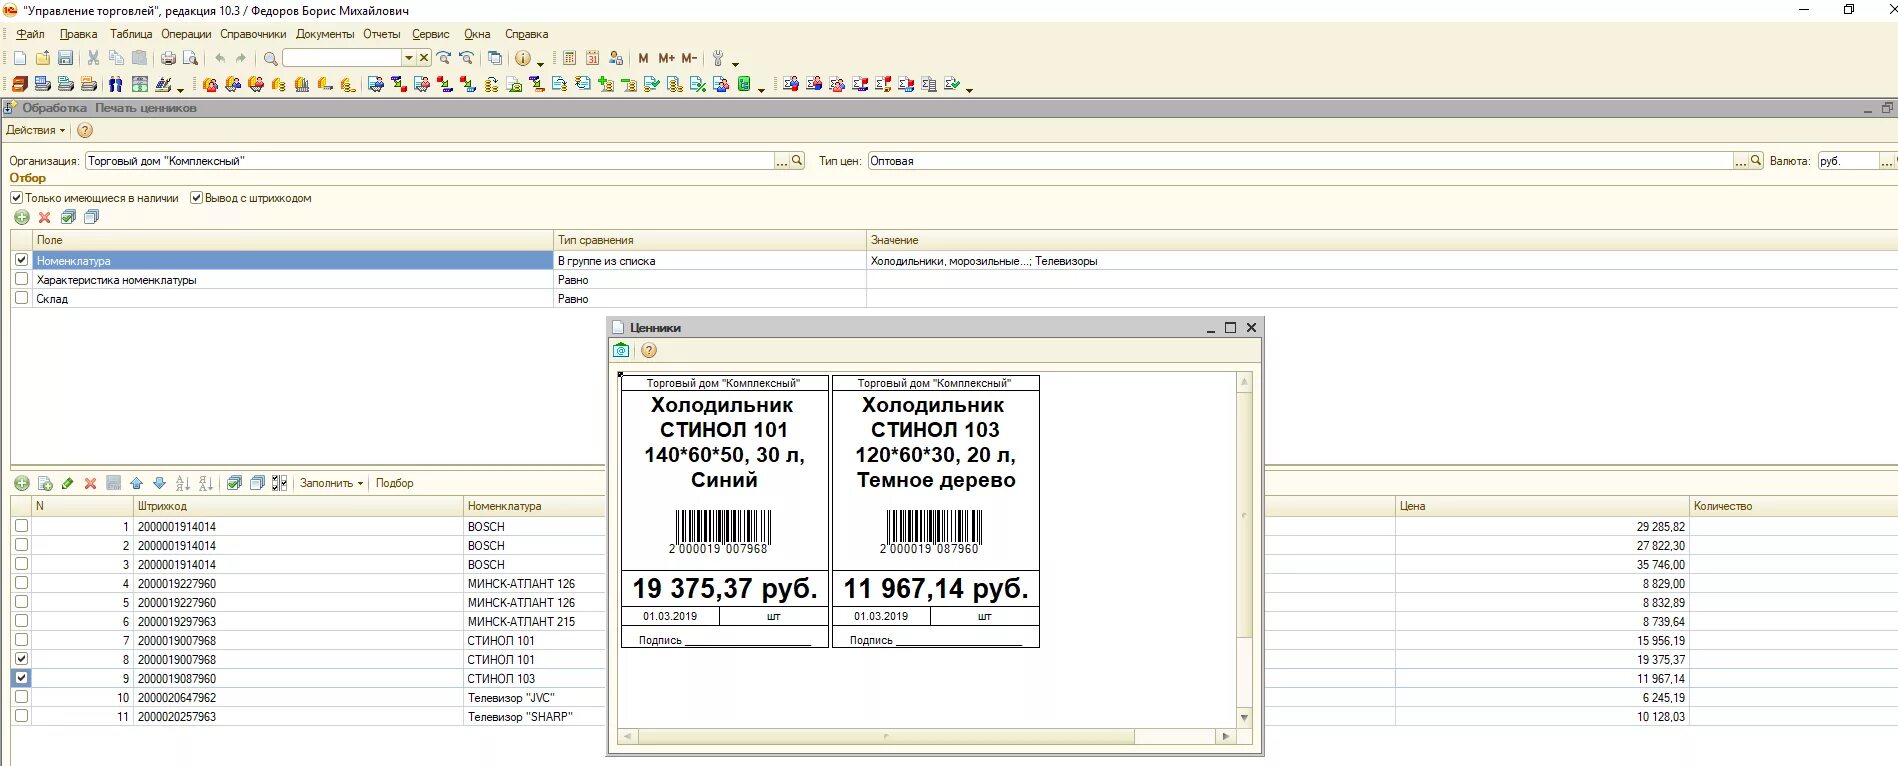Click the Ценники vertical scrollbar down arrow
The width and height of the screenshot is (1898, 766).
[1244, 718]
